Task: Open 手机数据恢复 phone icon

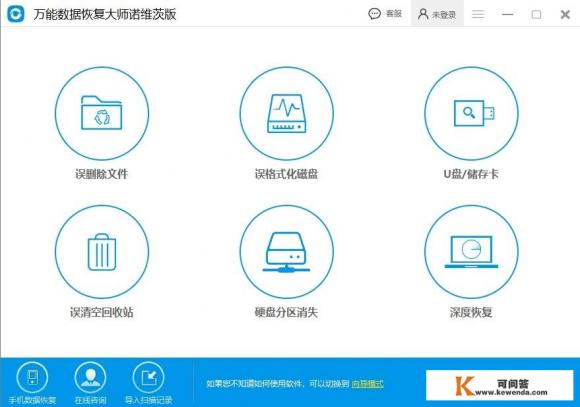Action: click(x=32, y=377)
